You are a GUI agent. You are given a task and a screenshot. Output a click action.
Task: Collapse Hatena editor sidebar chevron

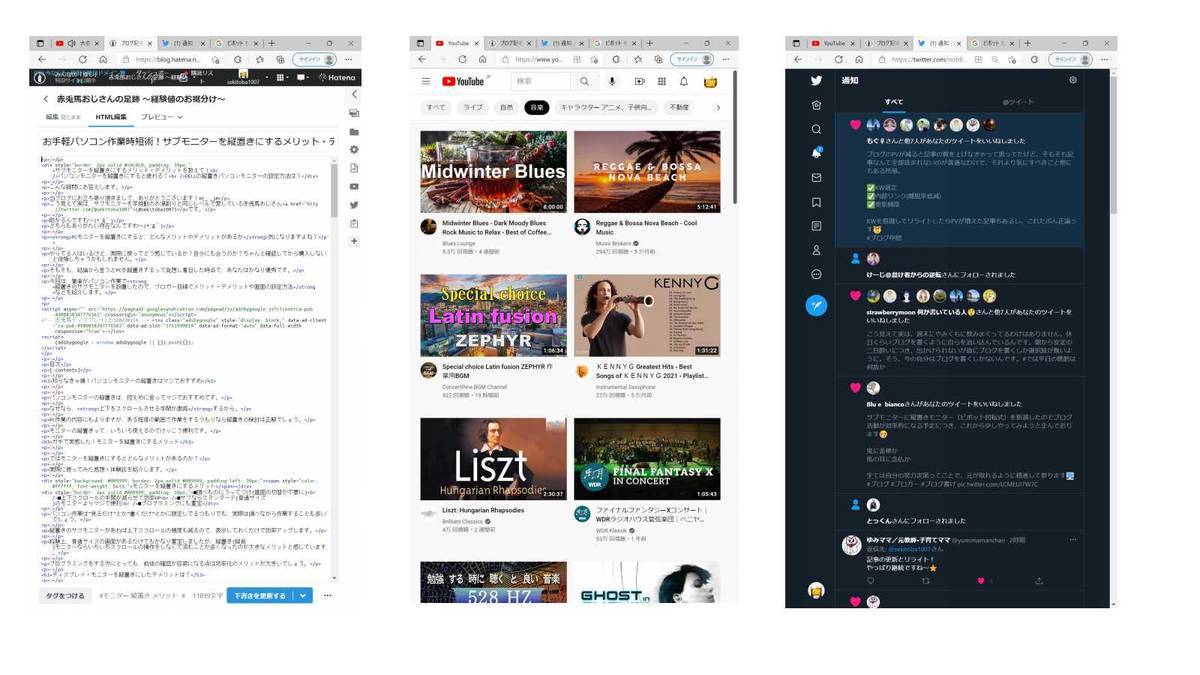pyautogui.click(x=354, y=95)
